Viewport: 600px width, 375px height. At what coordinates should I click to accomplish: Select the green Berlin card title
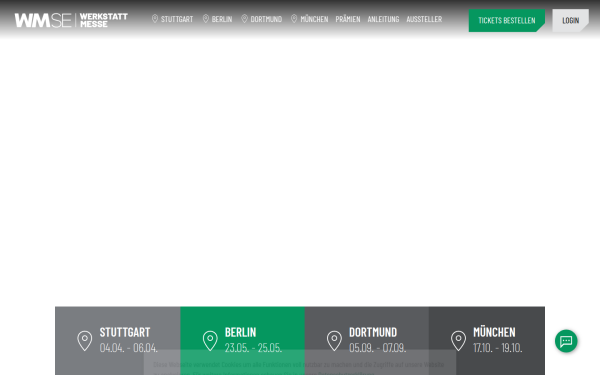[240, 332]
